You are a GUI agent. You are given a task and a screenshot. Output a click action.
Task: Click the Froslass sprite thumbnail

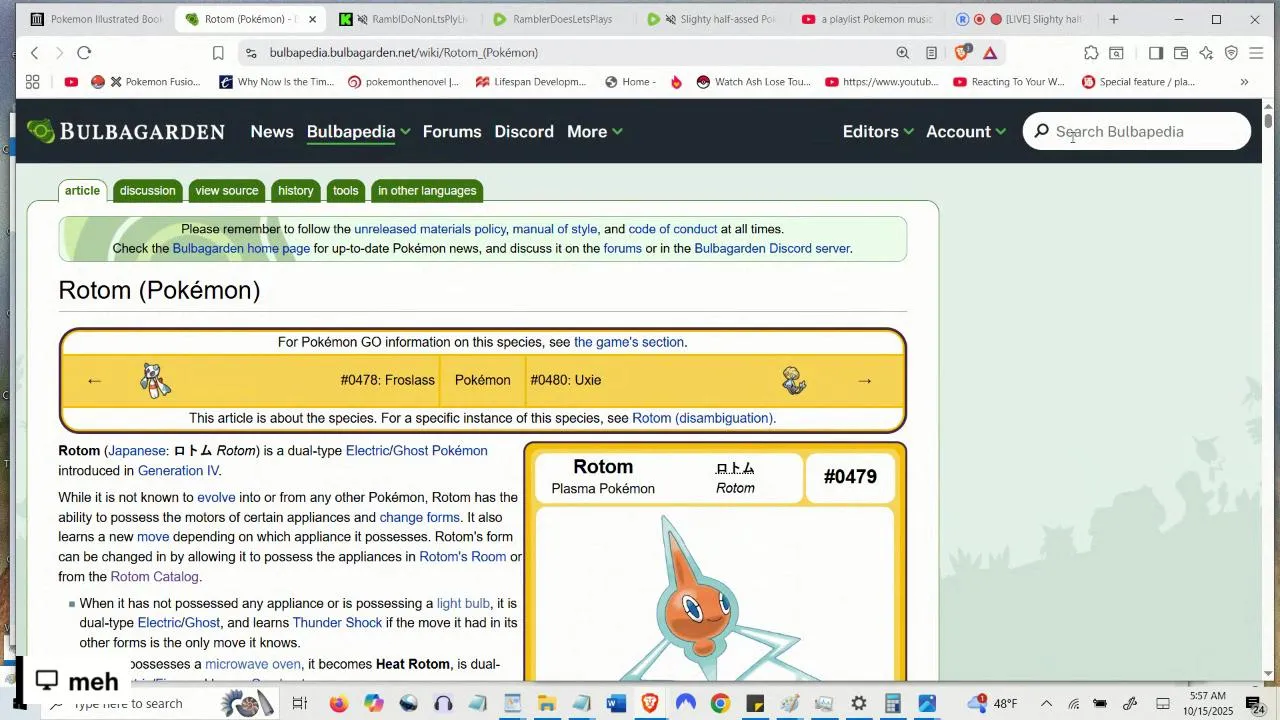click(155, 381)
